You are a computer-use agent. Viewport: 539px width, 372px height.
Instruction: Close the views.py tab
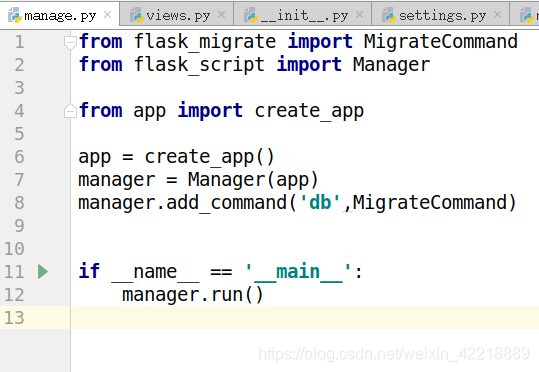pos(222,15)
